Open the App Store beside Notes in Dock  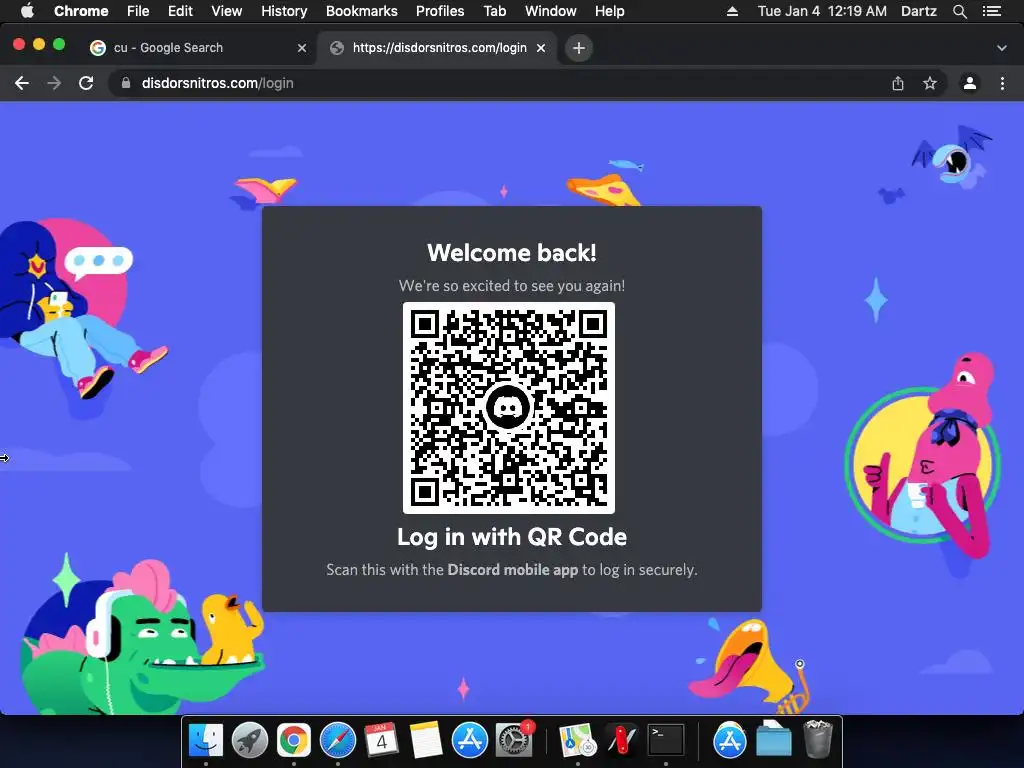(x=470, y=741)
